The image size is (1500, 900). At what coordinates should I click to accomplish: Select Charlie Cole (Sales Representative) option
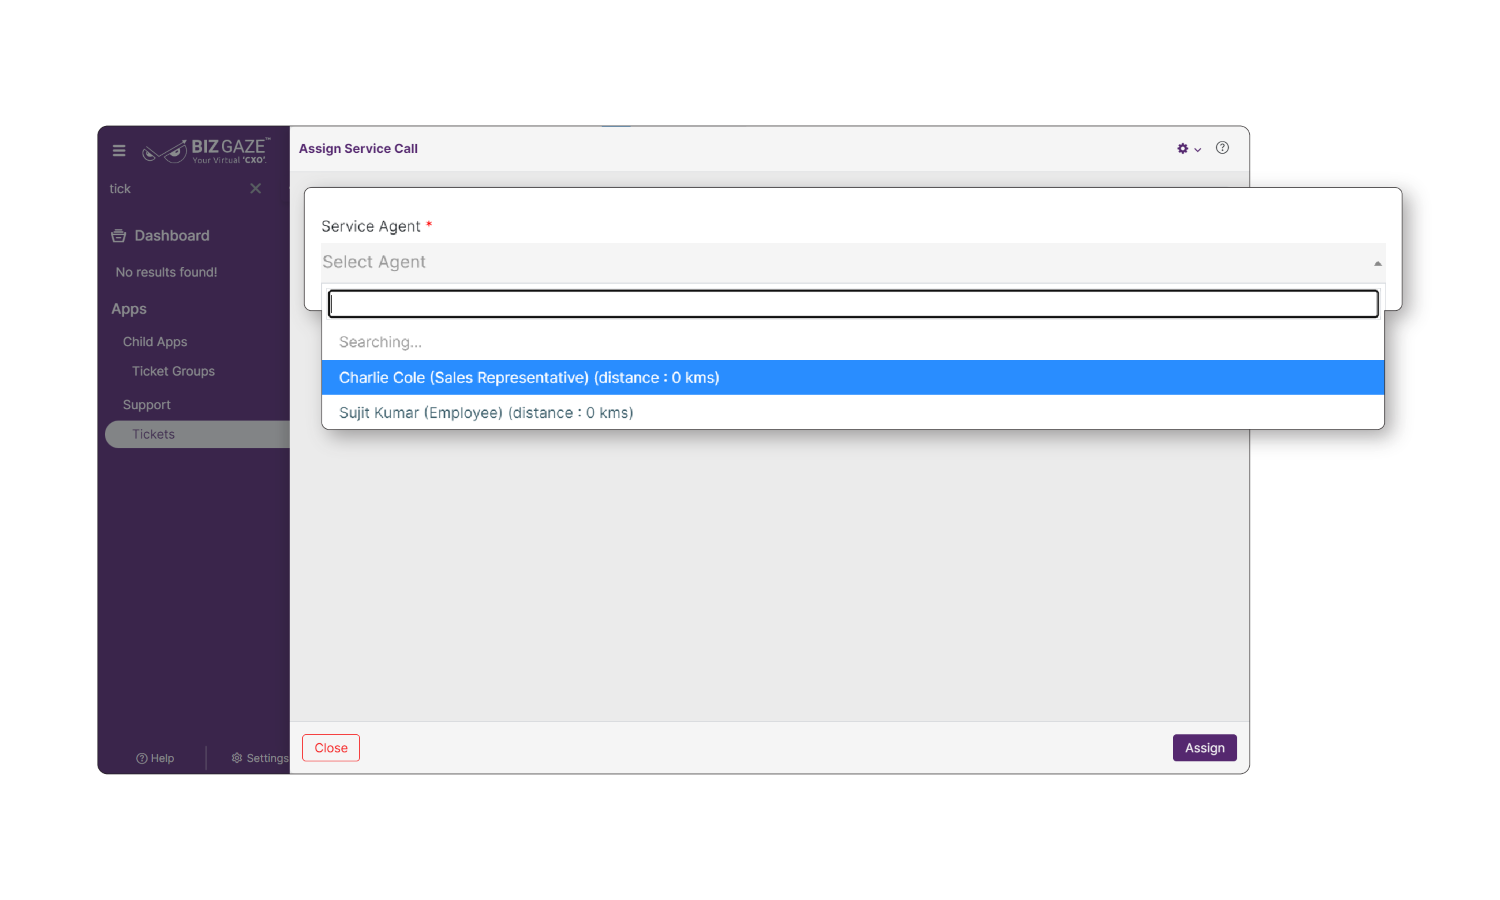[529, 378]
